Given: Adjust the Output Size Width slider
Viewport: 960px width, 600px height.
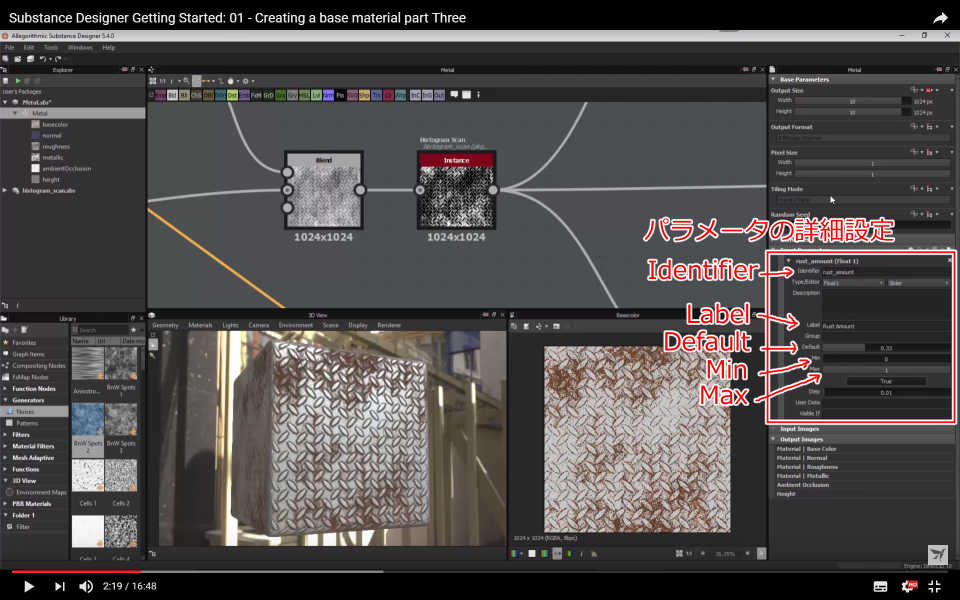Looking at the screenshot, I should [x=853, y=101].
